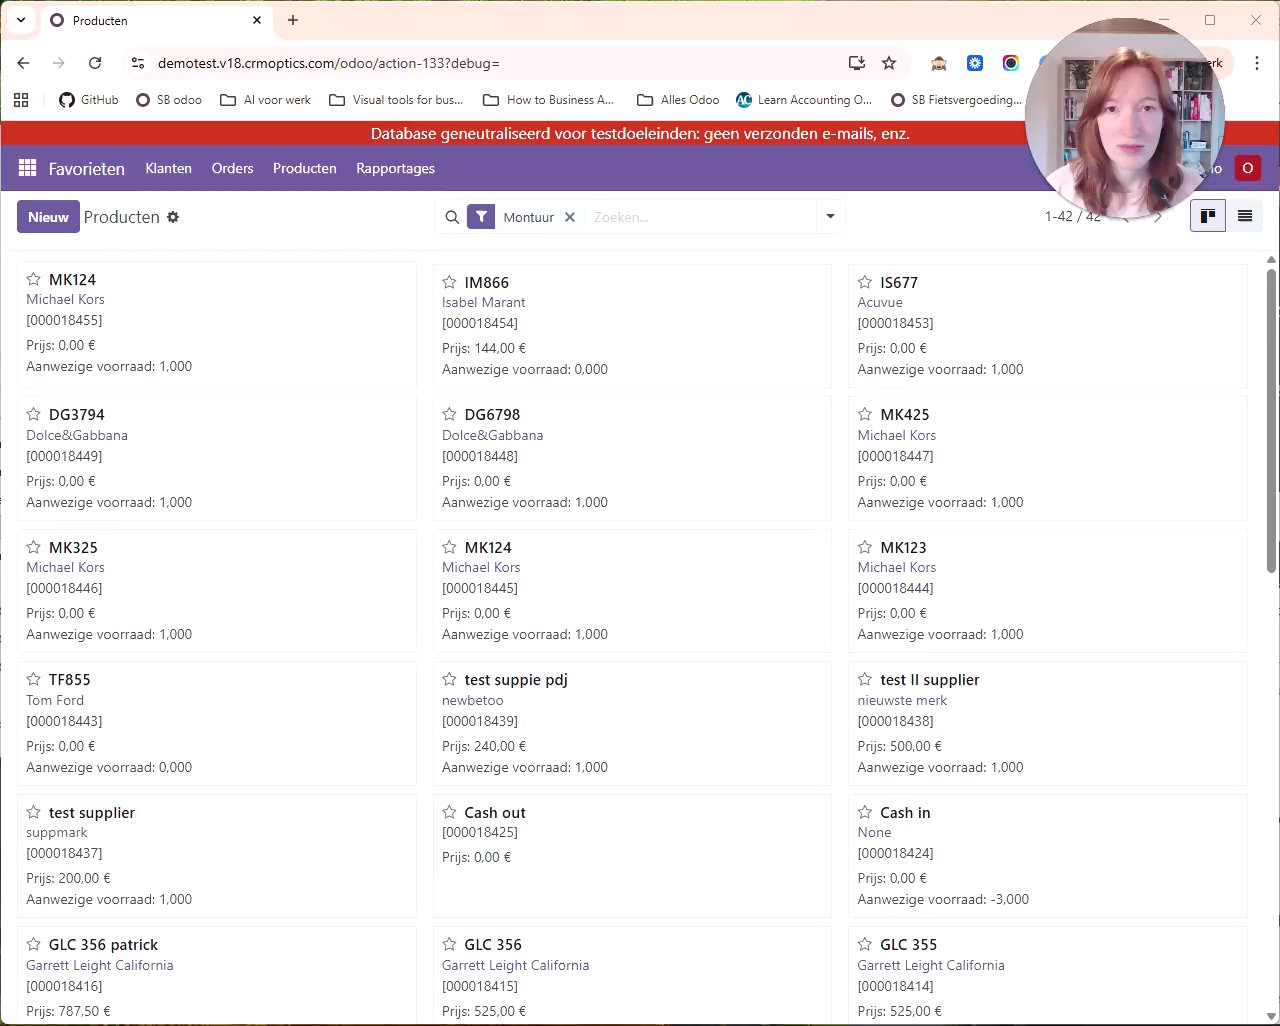Viewport: 1280px width, 1026px height.
Task: Open the AI voor werk bookmark folder
Action: [265, 100]
